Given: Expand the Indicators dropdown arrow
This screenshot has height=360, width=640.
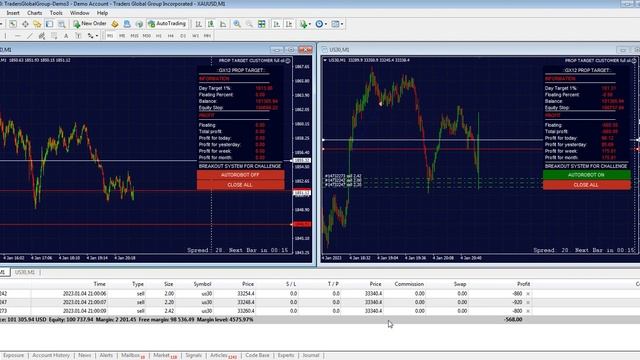Looking at the screenshot, I should (x=309, y=24).
